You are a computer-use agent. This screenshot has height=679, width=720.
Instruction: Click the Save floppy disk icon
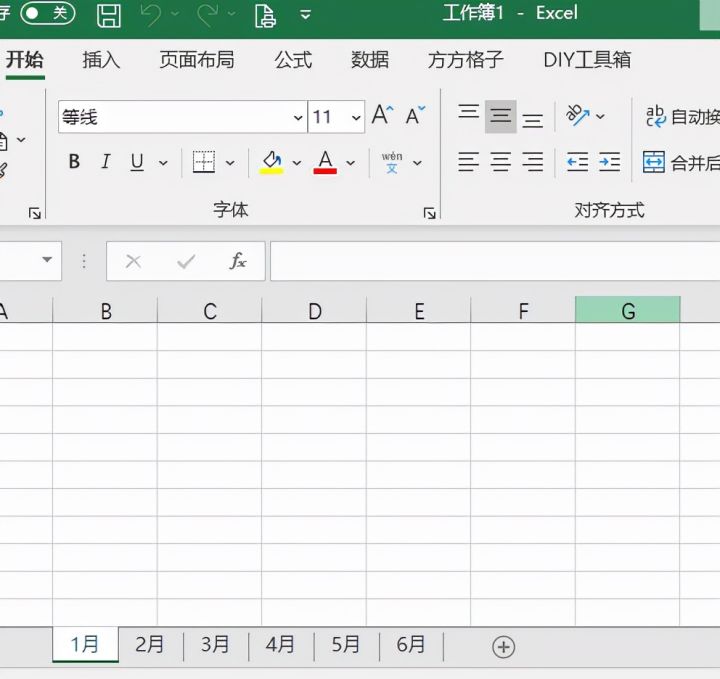[x=109, y=15]
